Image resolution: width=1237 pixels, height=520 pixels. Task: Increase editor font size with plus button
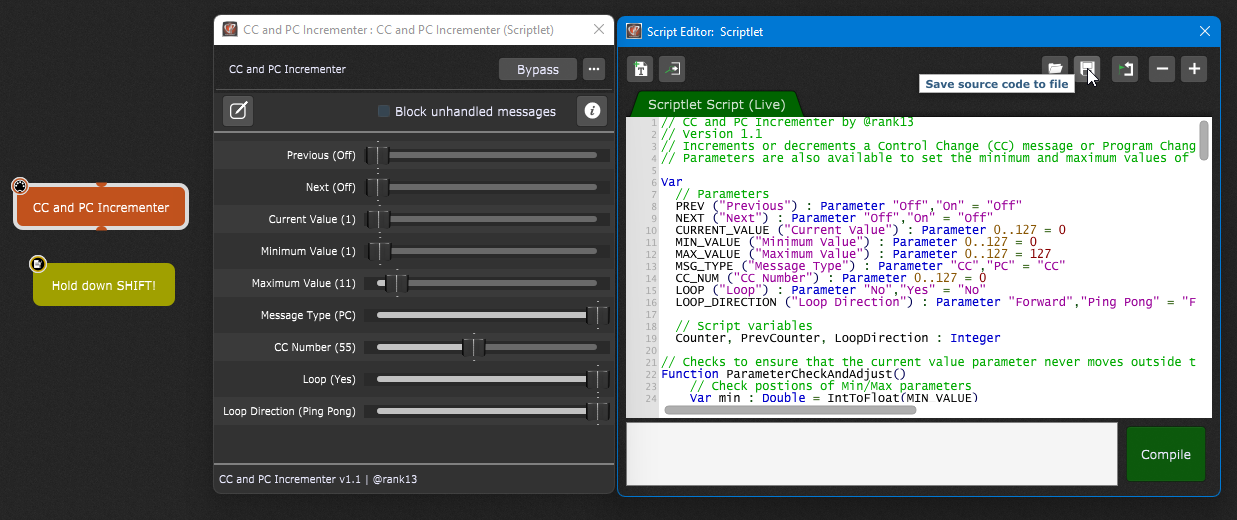(x=1193, y=69)
